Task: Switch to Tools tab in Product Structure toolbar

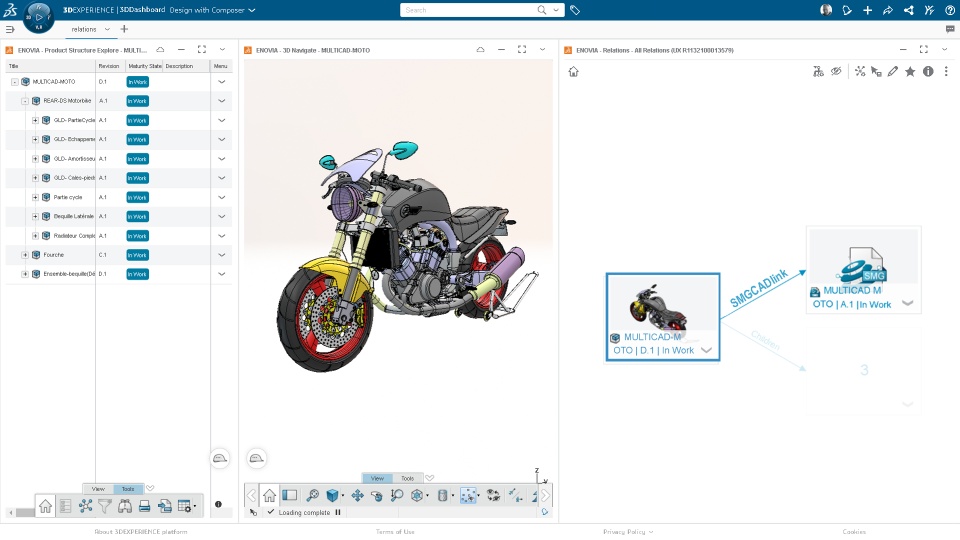Action: [x=128, y=489]
